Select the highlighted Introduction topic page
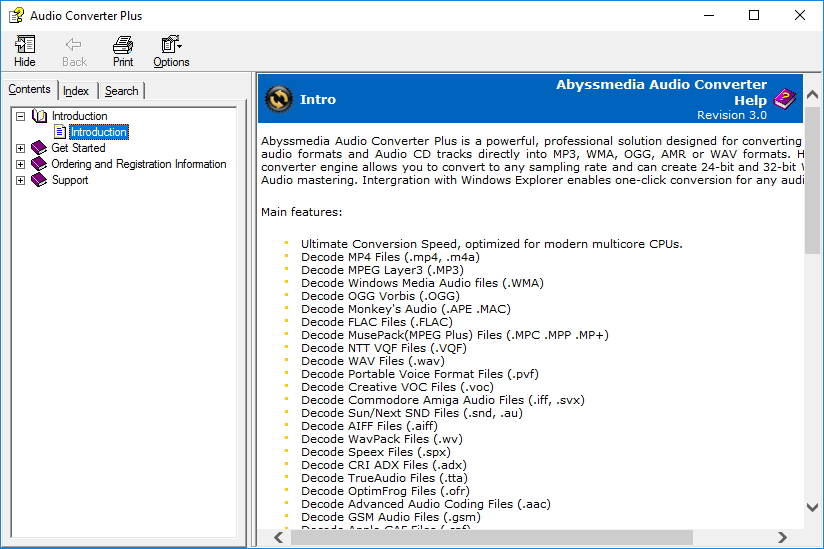Image resolution: width=824 pixels, height=549 pixels. (x=99, y=132)
